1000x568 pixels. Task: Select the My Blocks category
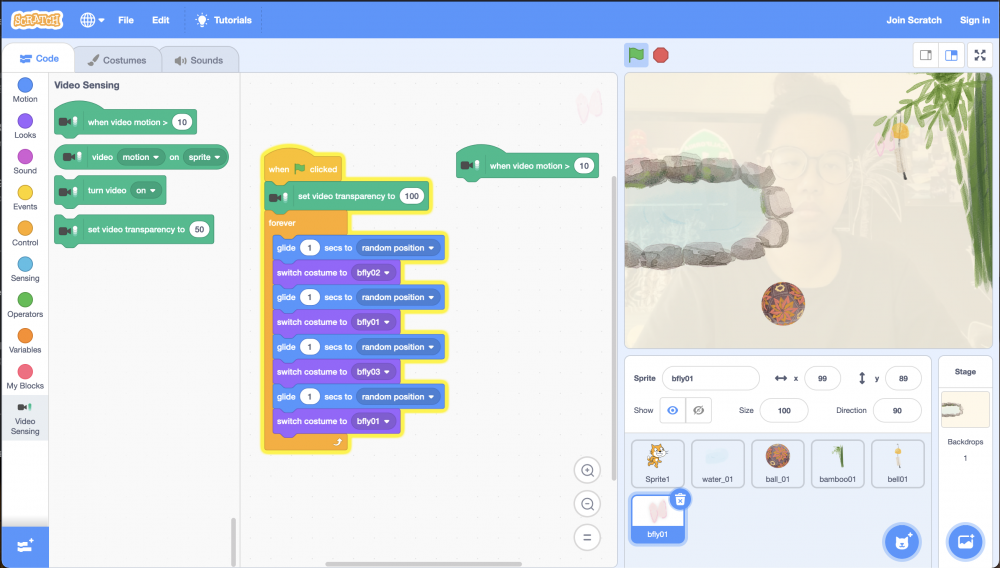(25, 376)
